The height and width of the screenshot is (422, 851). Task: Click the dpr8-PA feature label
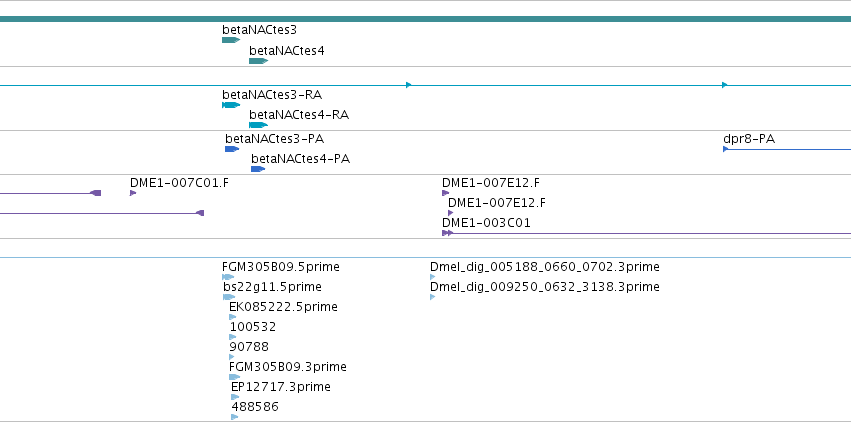pyautogui.click(x=749, y=139)
